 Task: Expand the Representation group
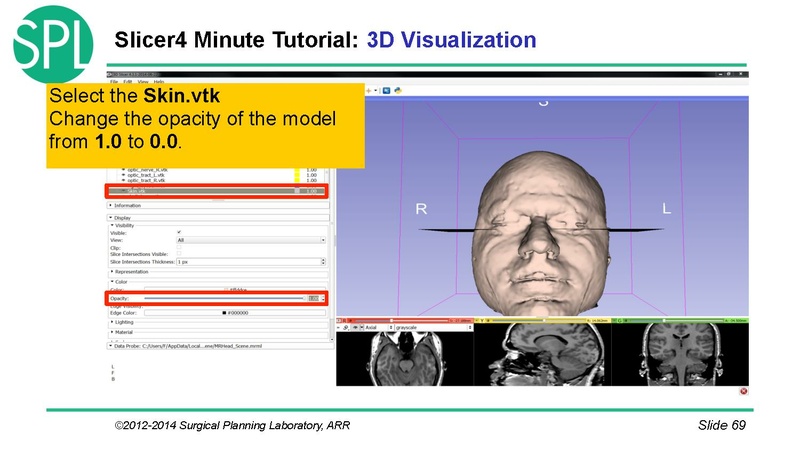[x=130, y=272]
